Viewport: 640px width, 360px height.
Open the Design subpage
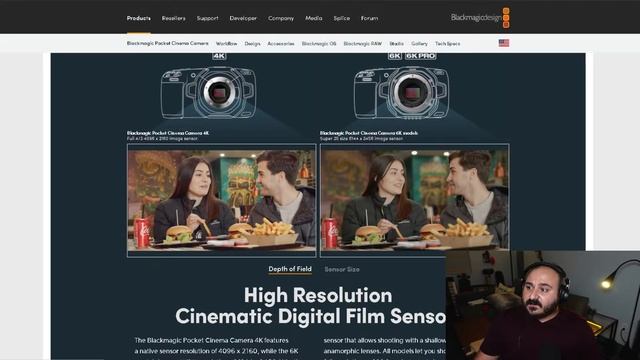click(252, 44)
